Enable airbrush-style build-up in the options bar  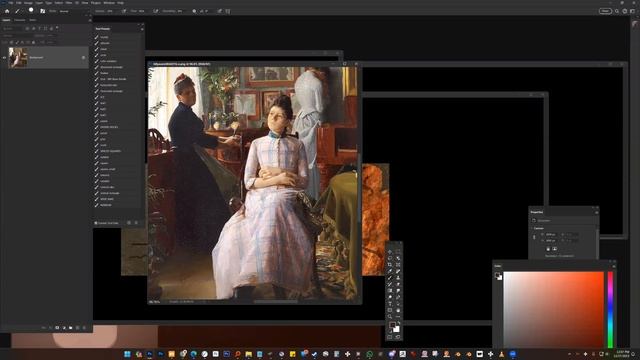[x=156, y=11]
